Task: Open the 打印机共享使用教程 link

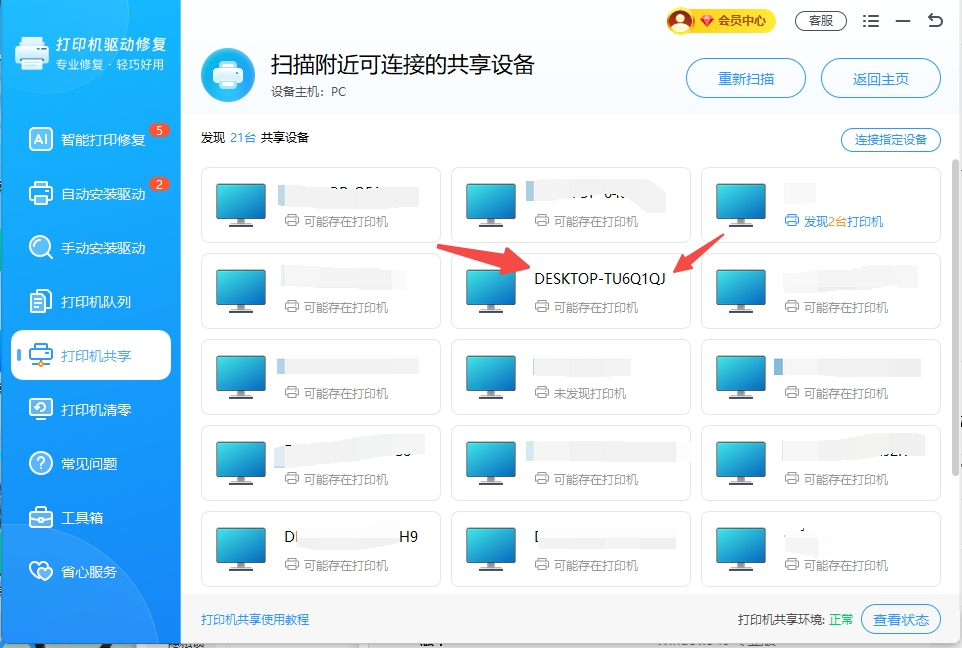Action: tap(255, 620)
